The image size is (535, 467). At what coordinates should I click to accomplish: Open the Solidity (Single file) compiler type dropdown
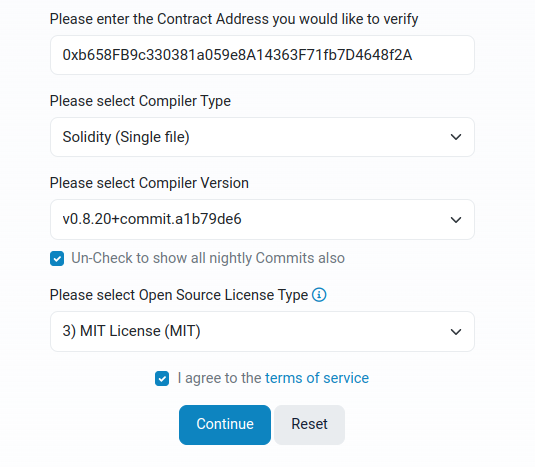pyautogui.click(x=262, y=137)
